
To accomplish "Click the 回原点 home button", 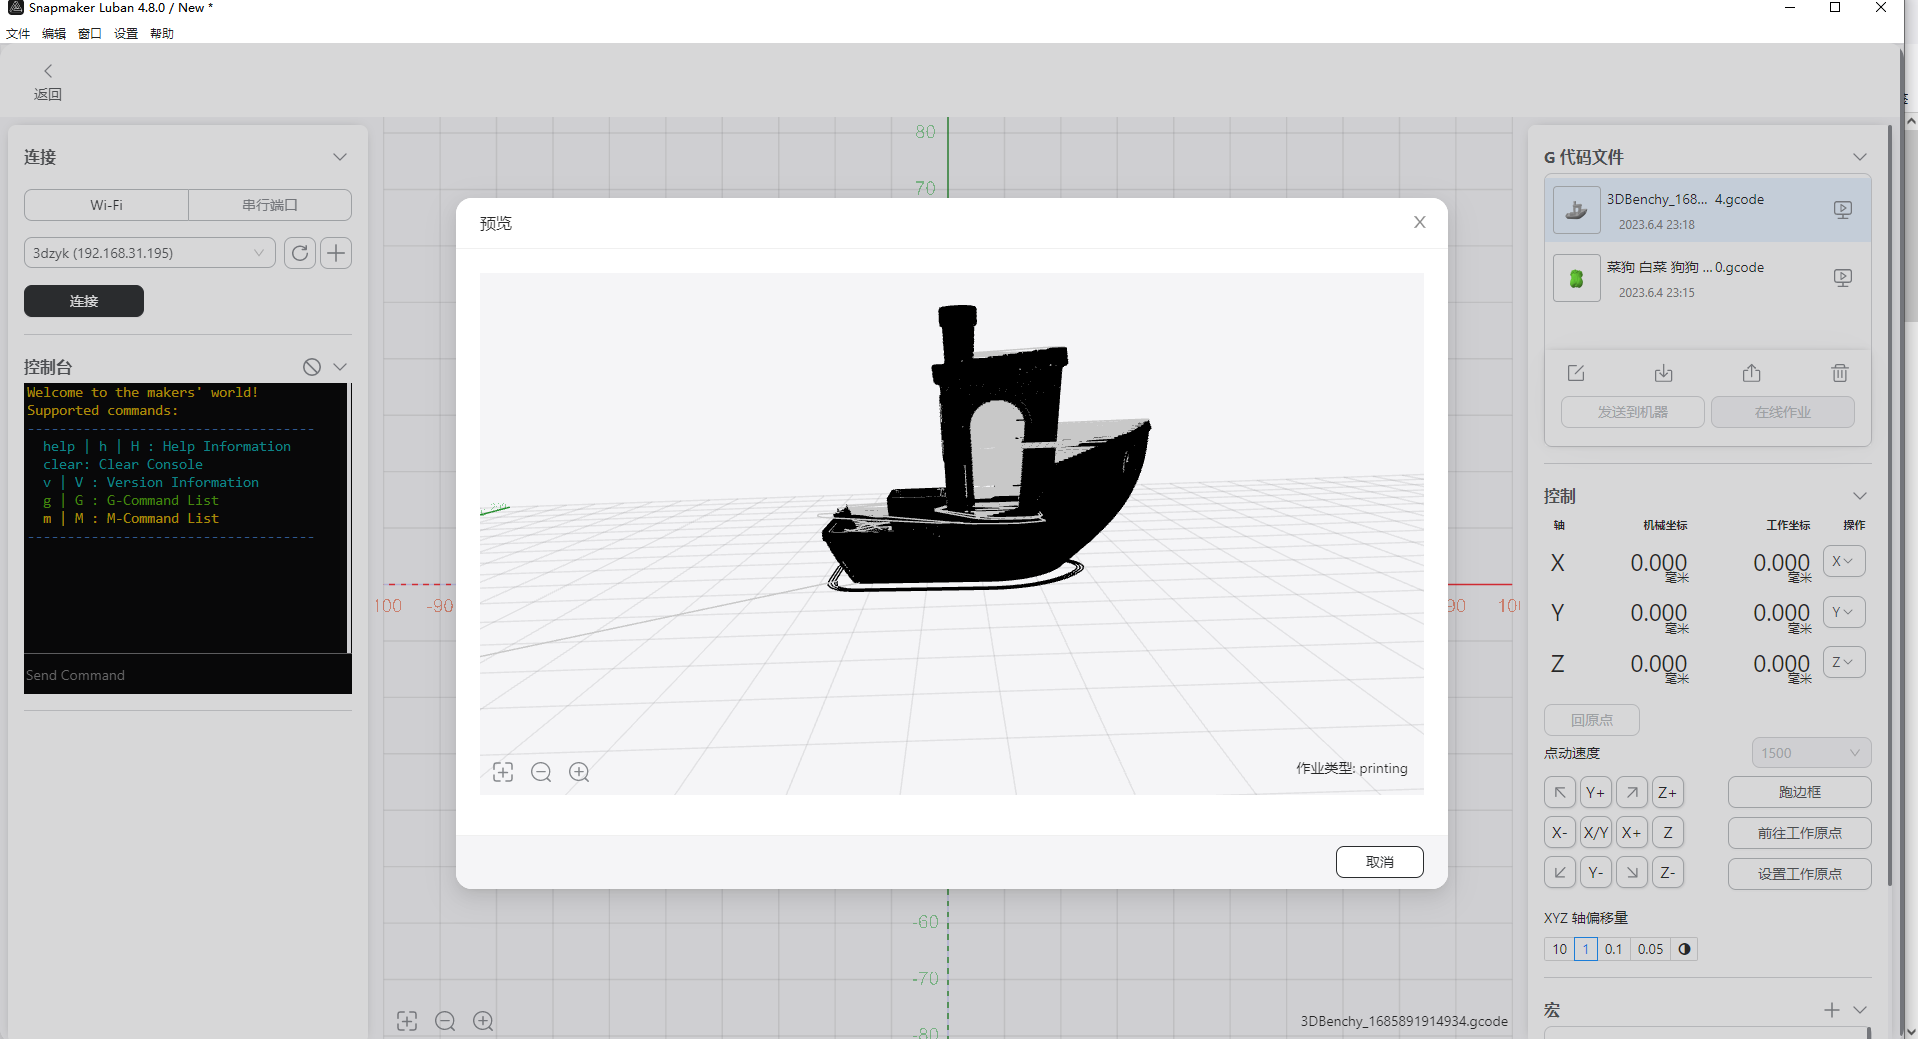I will click(x=1592, y=720).
